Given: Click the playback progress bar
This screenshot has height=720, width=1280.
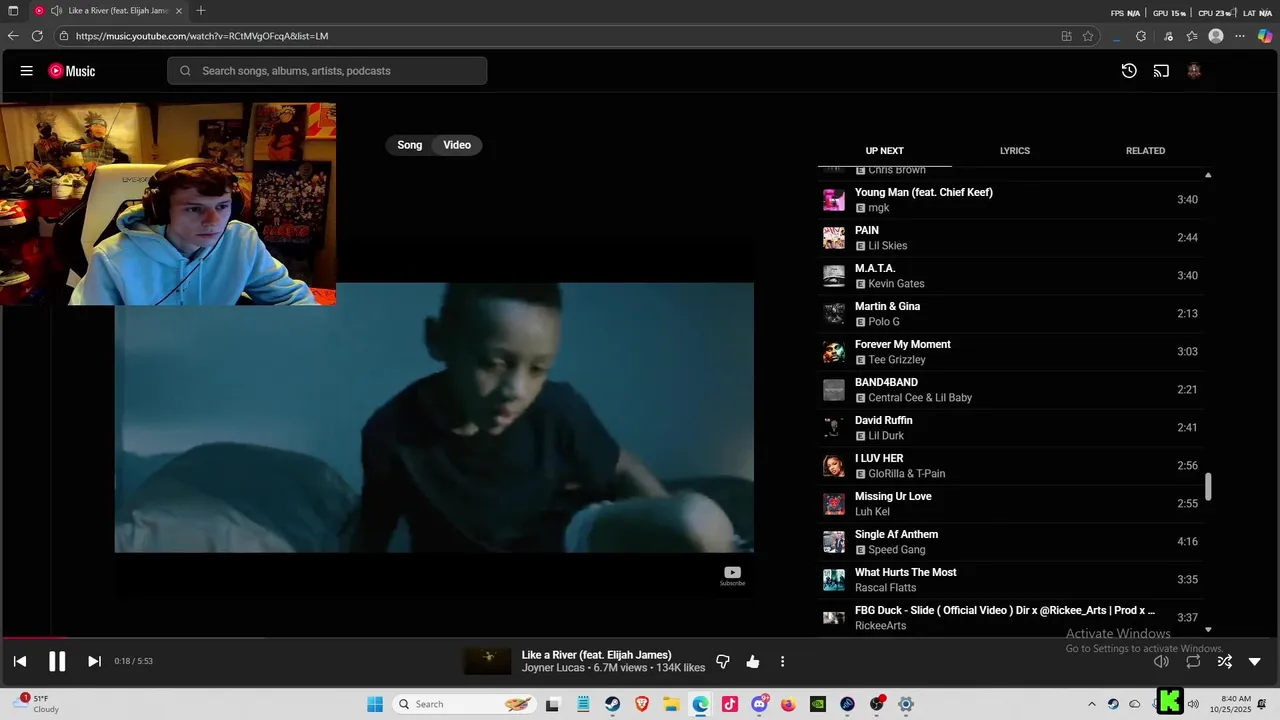Looking at the screenshot, I should coord(640,637).
